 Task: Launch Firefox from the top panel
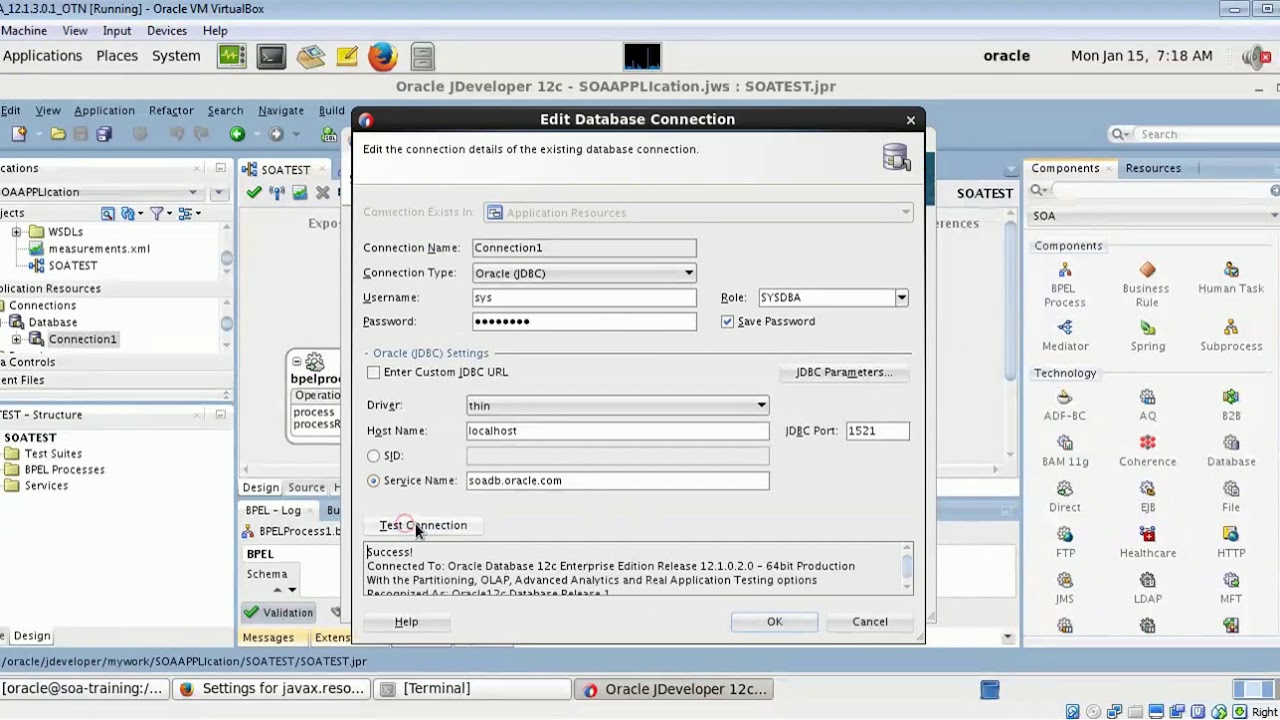pyautogui.click(x=383, y=56)
